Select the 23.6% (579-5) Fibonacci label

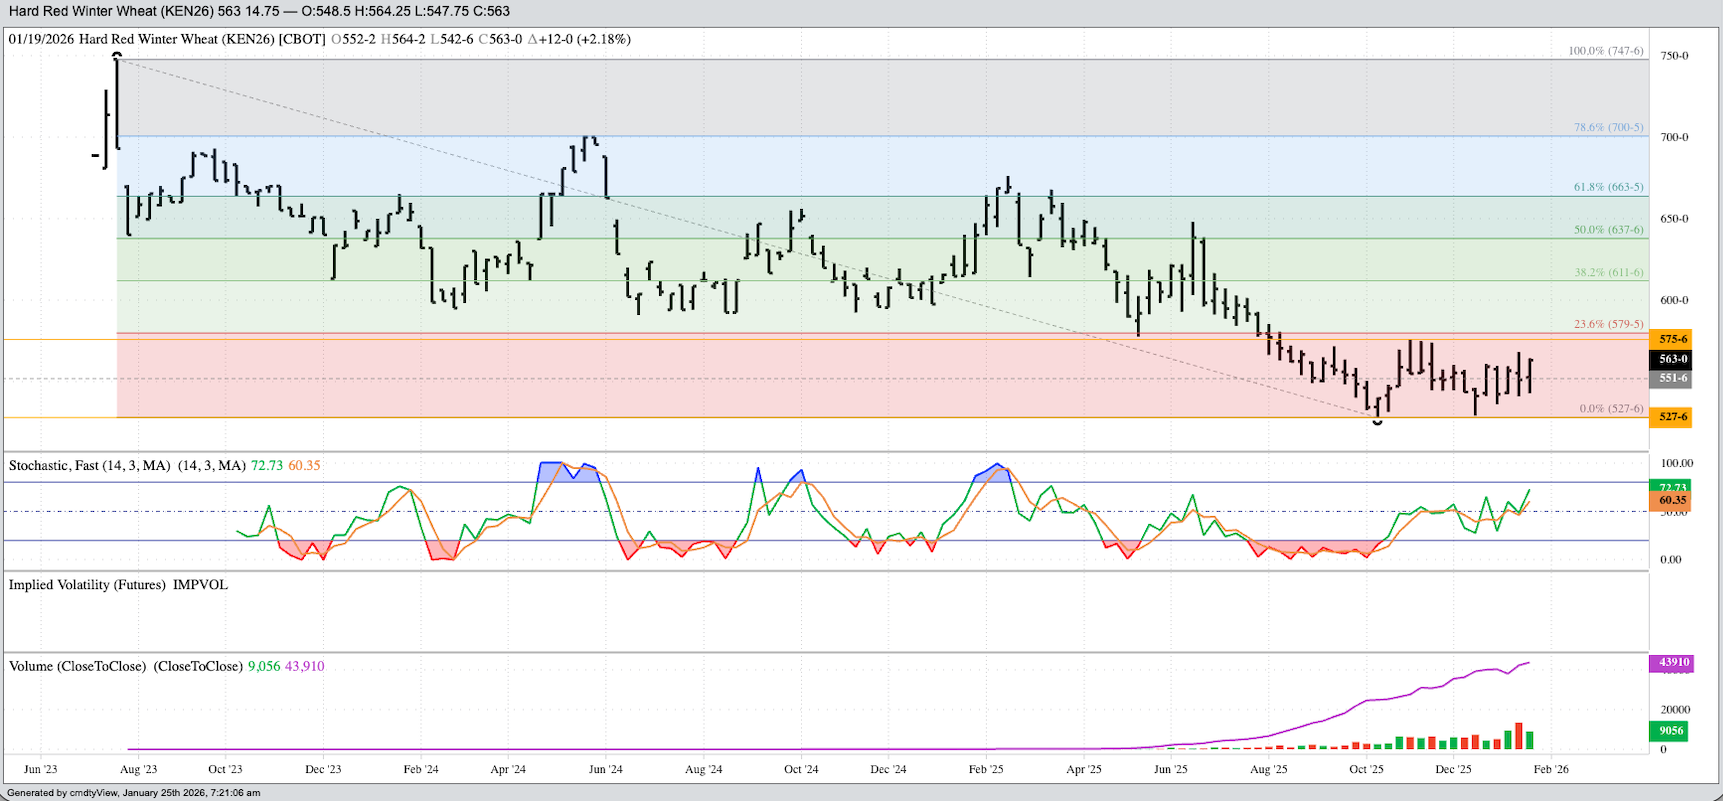coord(1608,324)
